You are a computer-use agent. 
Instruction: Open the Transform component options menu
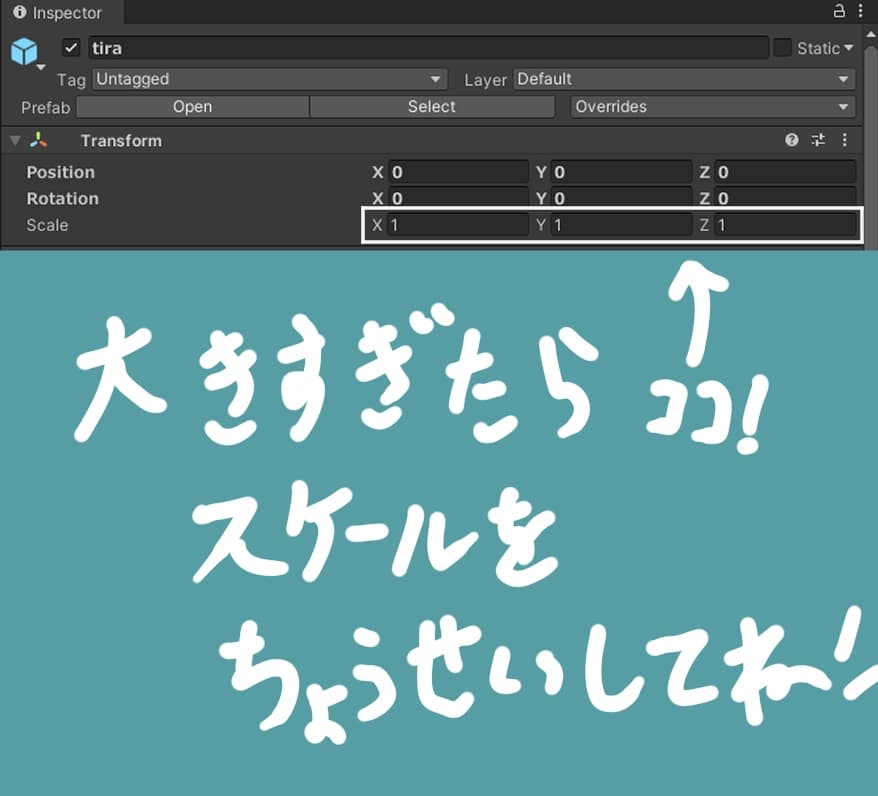tap(844, 140)
